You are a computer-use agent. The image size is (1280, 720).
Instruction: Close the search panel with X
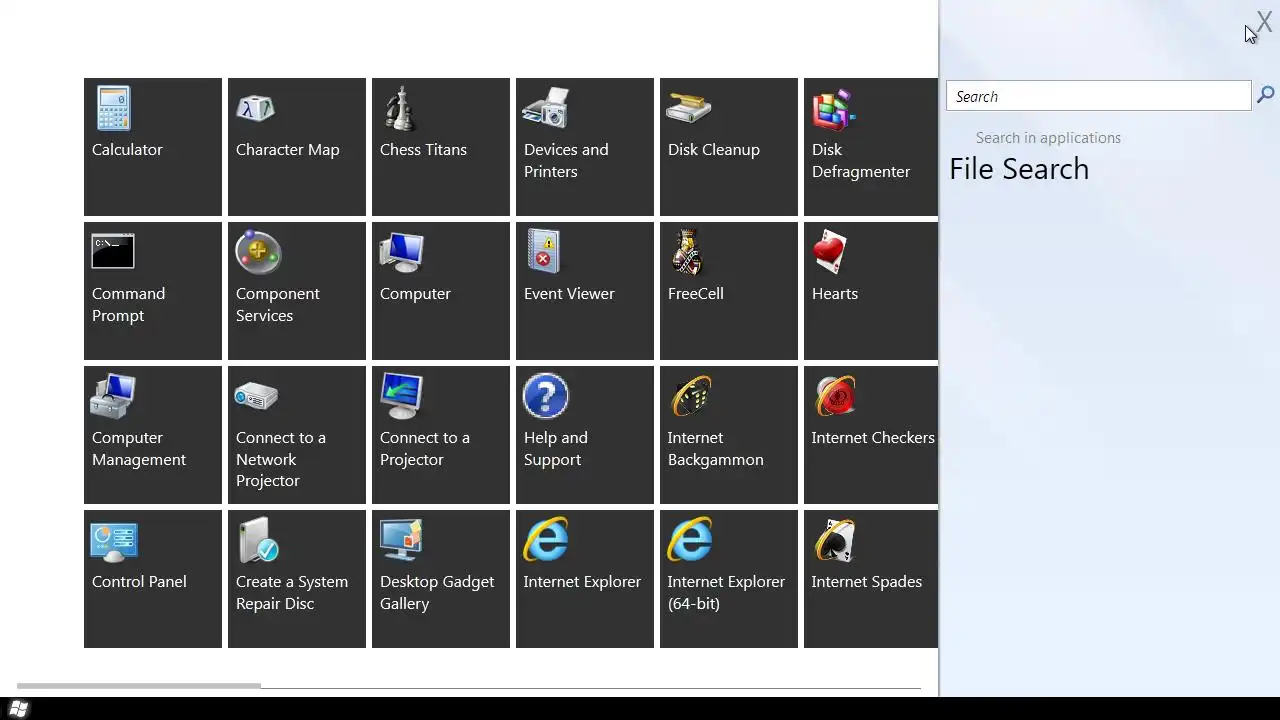click(x=1264, y=23)
